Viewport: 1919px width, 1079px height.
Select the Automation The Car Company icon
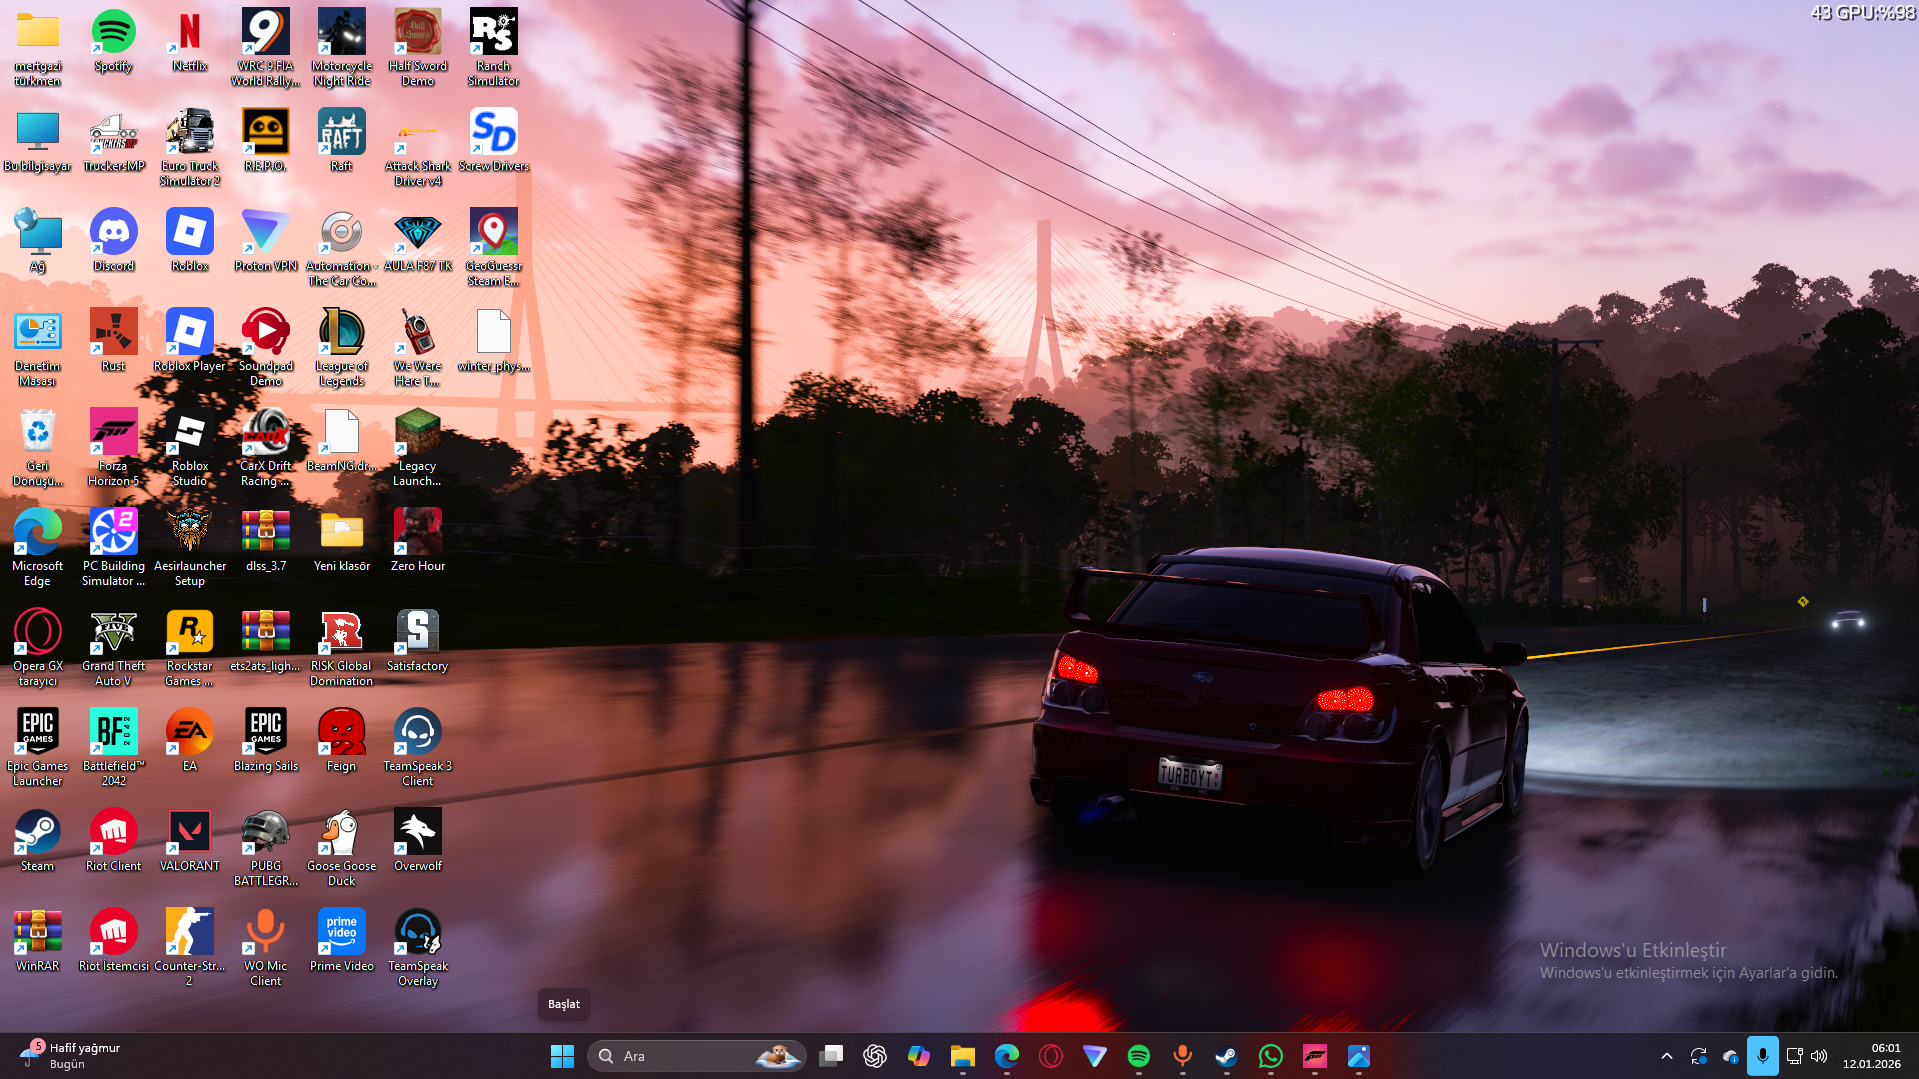coord(342,248)
